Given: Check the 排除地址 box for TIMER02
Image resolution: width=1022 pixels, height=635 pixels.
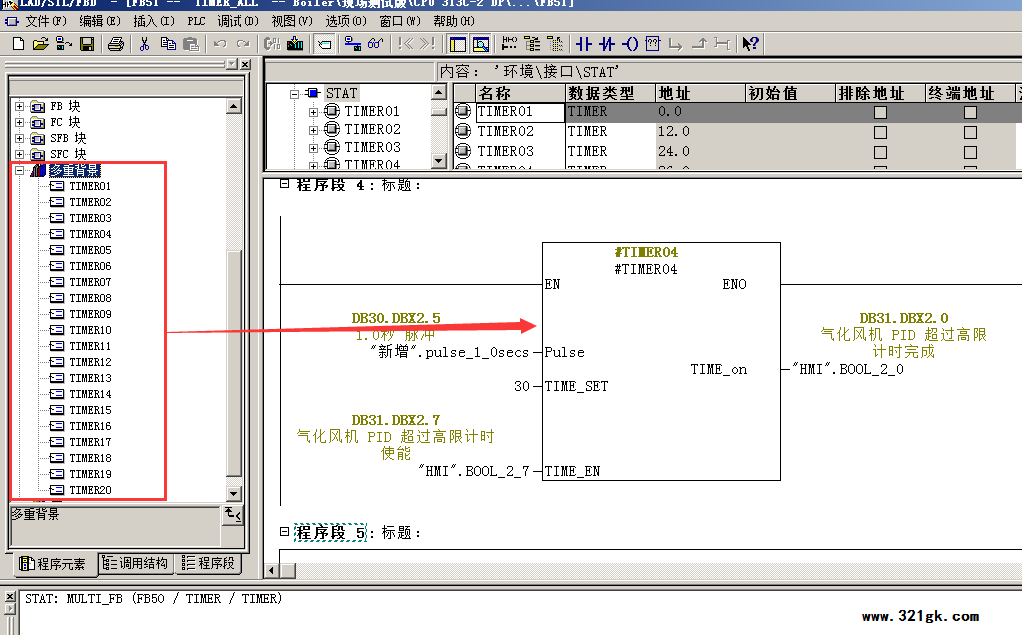Looking at the screenshot, I should 880,132.
